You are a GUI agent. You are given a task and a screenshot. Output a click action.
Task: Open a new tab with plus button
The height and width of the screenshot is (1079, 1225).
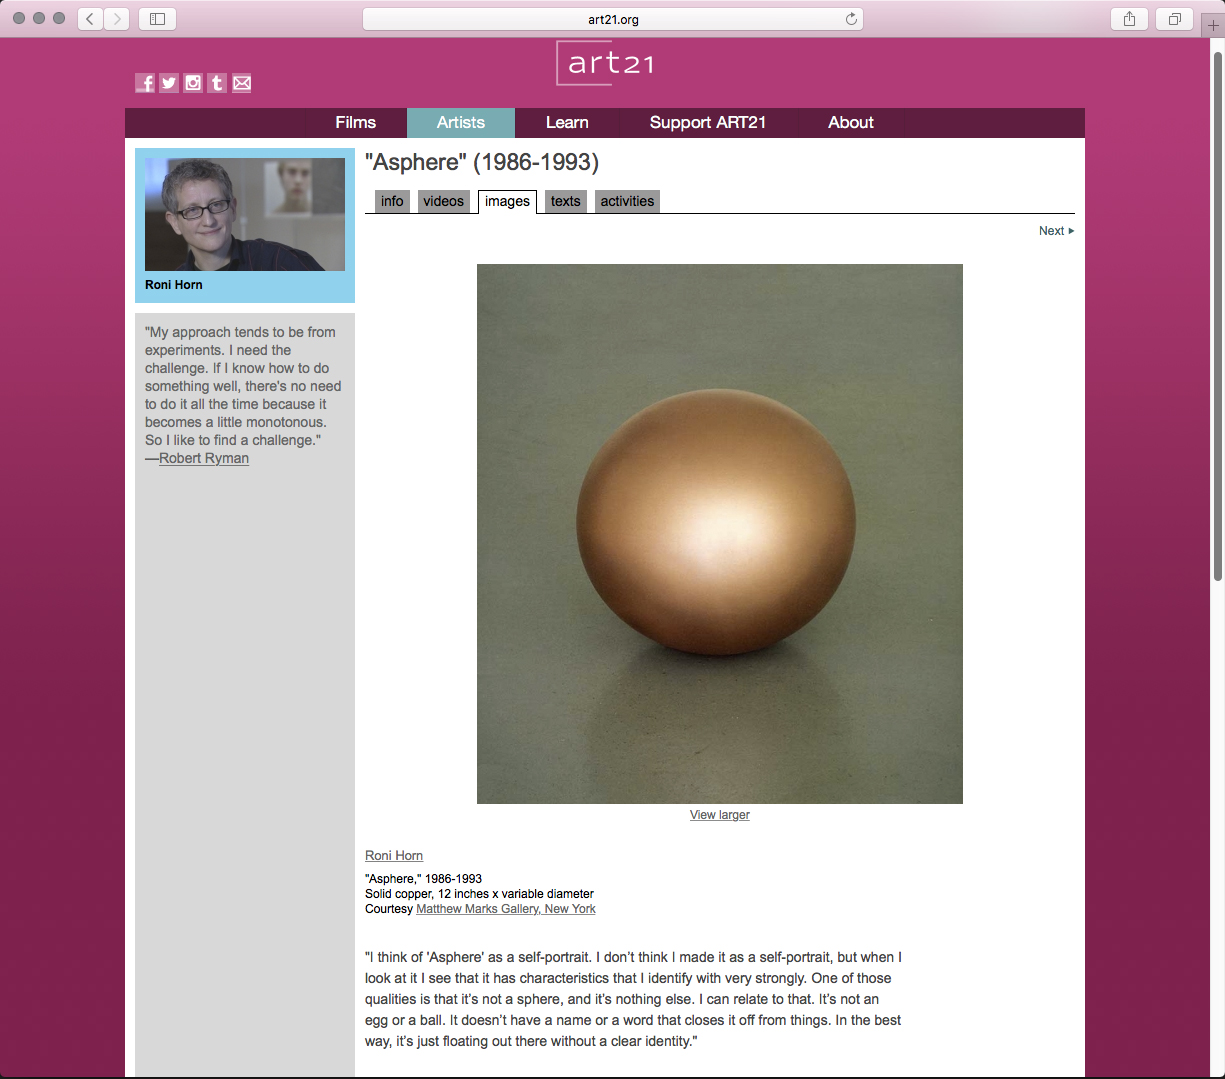[x=1213, y=25]
